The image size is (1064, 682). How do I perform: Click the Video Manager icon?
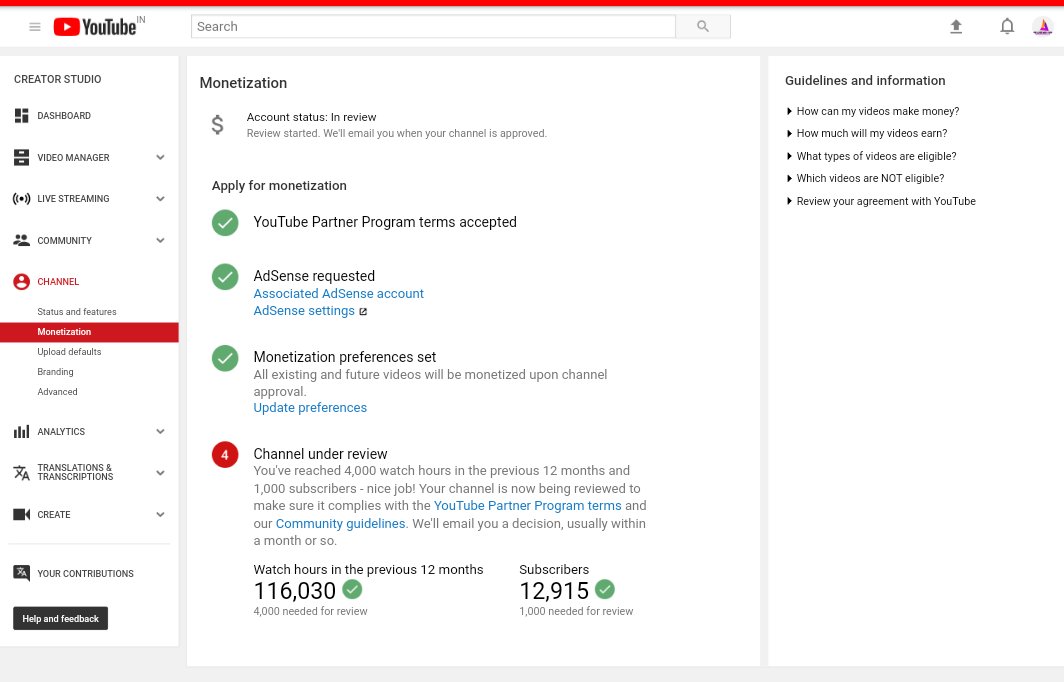[22, 157]
